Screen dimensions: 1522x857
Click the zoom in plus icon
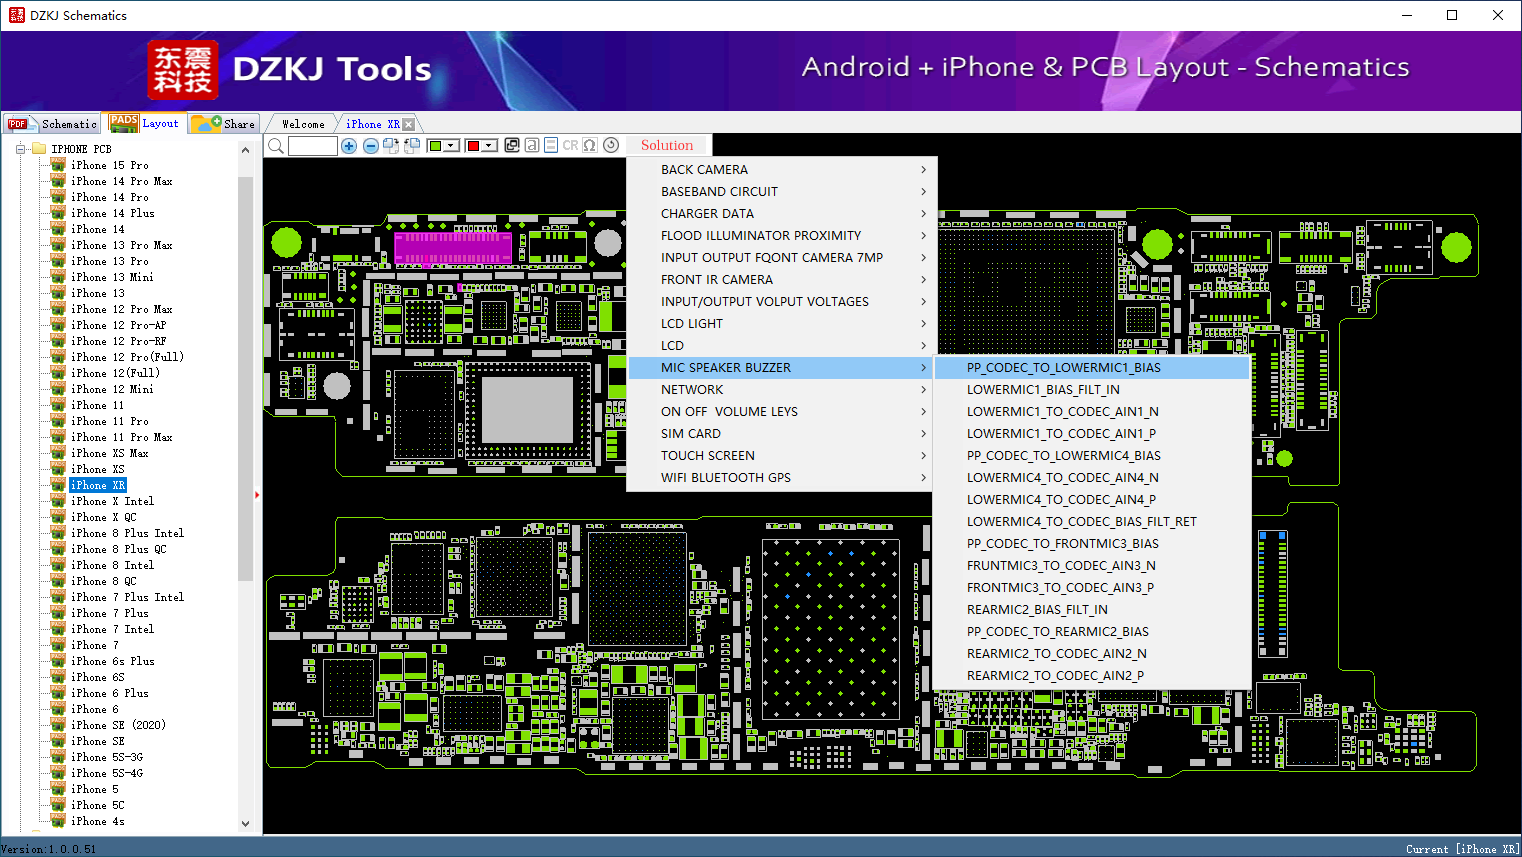349,146
